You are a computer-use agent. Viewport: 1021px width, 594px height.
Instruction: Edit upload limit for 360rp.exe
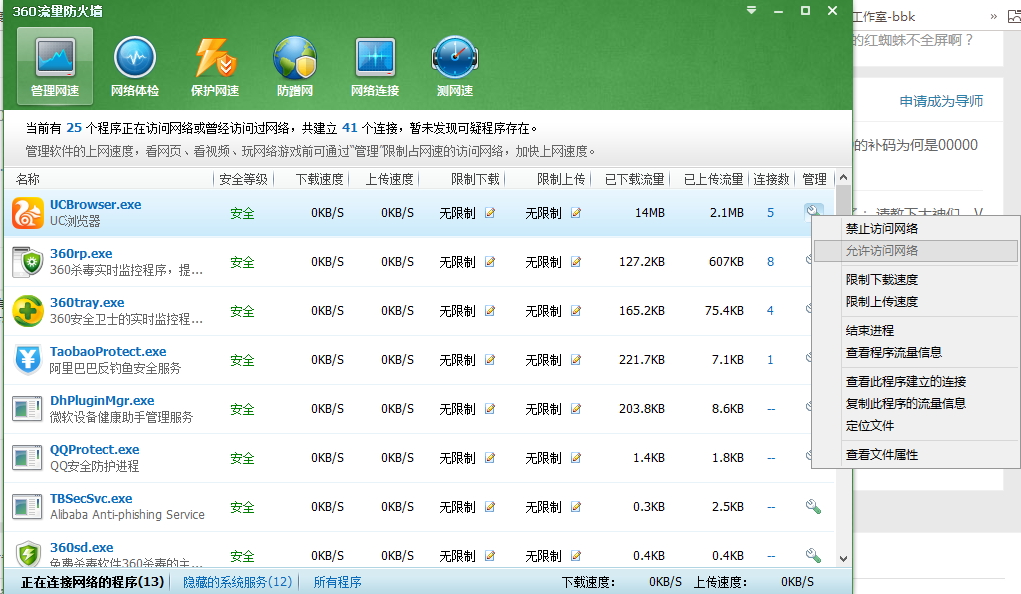(x=576, y=262)
